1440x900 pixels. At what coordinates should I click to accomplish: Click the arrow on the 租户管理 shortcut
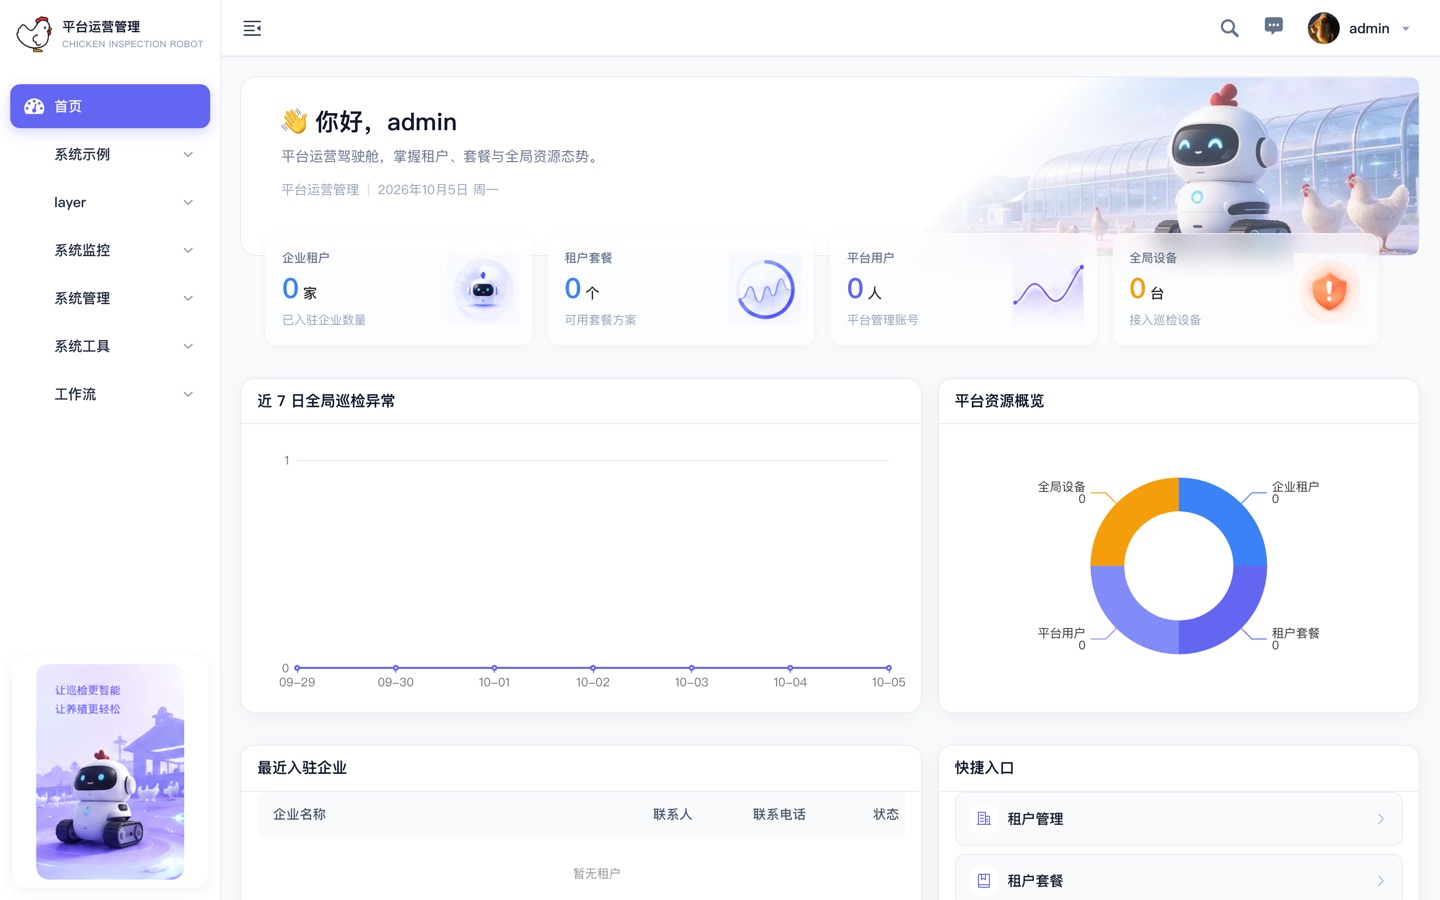click(x=1381, y=819)
